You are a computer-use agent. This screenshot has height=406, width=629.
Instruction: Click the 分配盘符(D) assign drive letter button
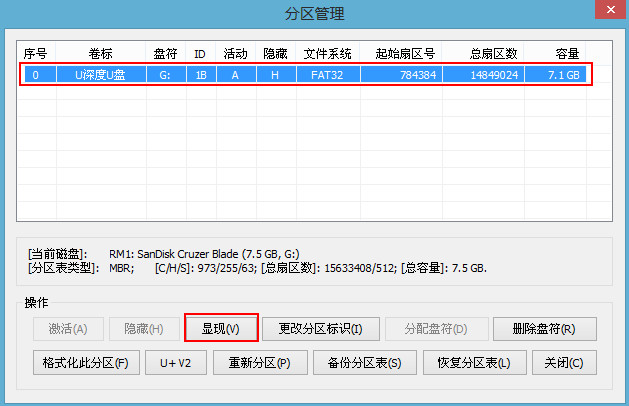pyautogui.click(x=436, y=329)
